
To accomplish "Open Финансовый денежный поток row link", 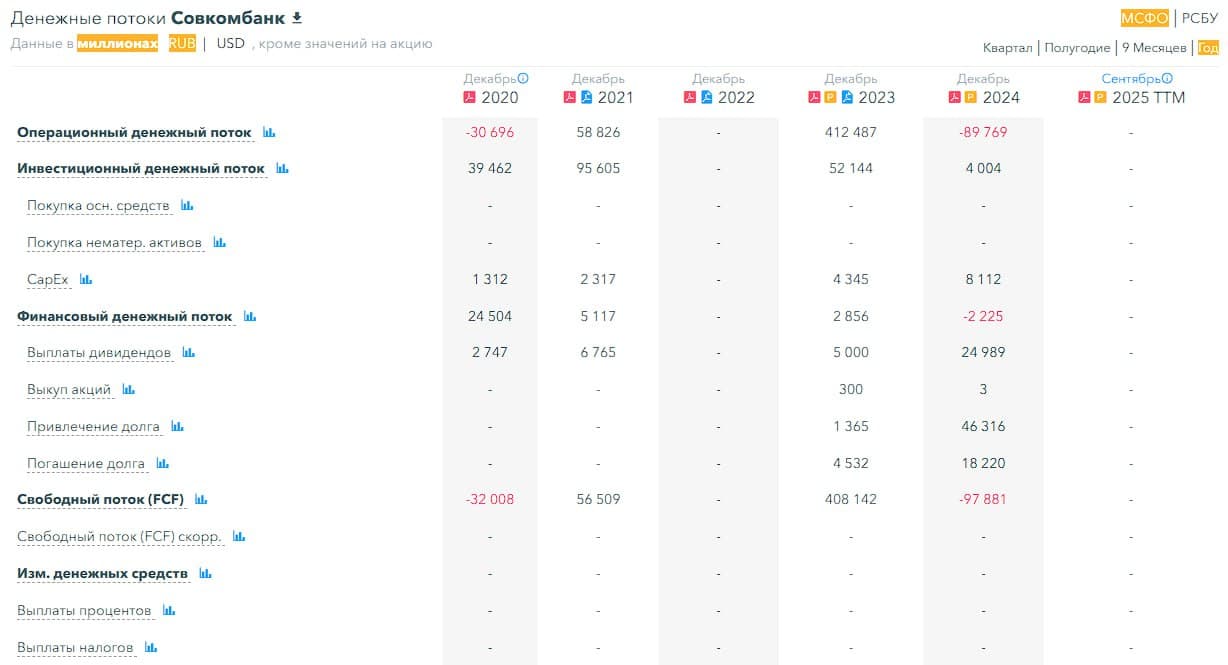I will coord(124,317).
